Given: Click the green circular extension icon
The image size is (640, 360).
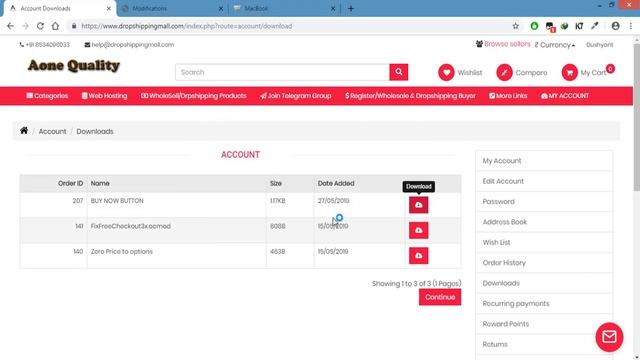Looking at the screenshot, I should click(534, 26).
